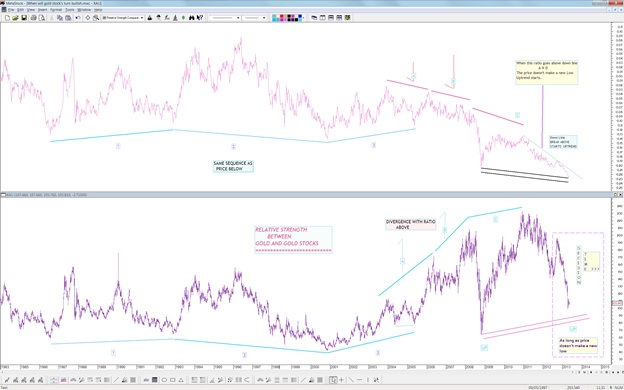The width and height of the screenshot is (624, 390).
Task: Click the 11:31 time in status bar
Action: coord(601,387)
